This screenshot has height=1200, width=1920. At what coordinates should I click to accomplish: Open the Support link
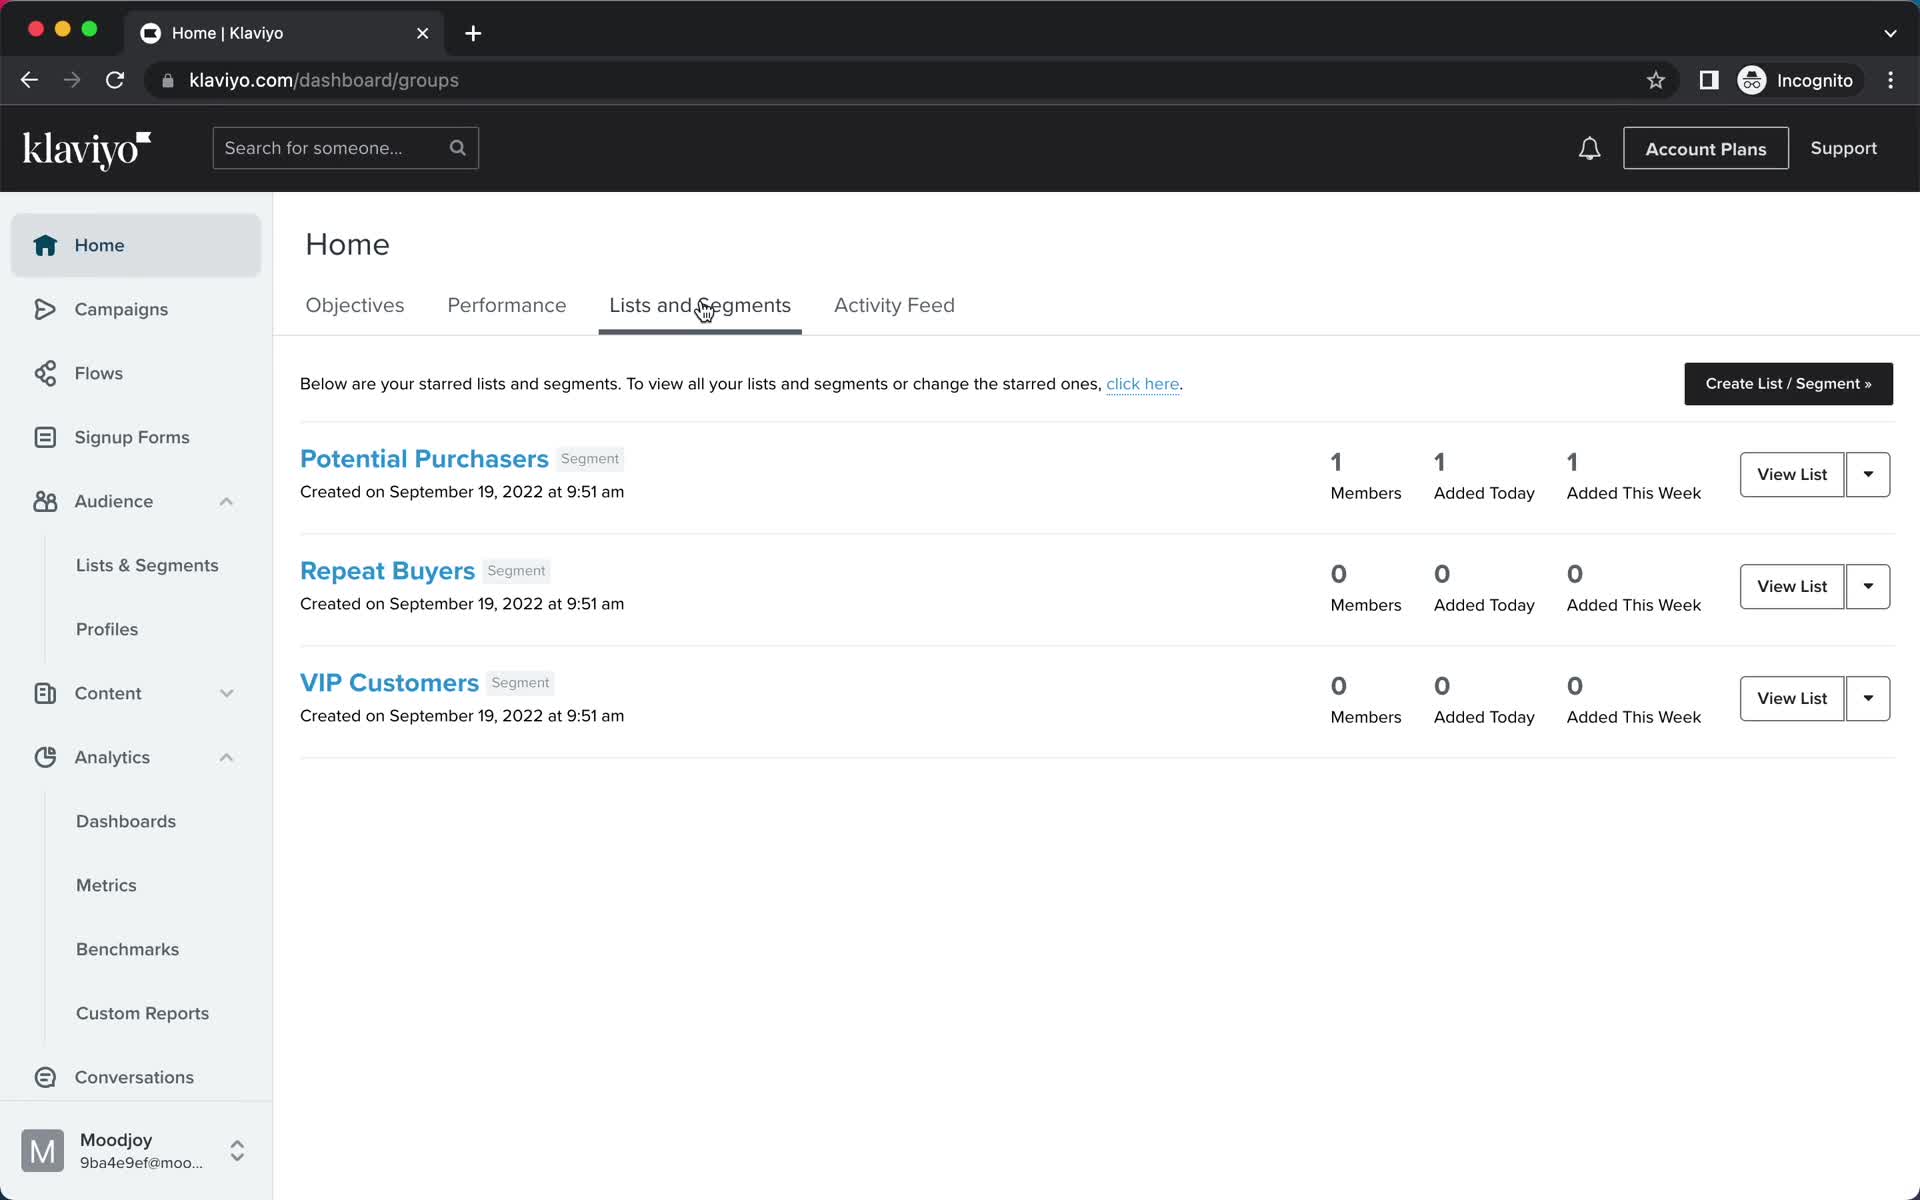click(1843, 148)
